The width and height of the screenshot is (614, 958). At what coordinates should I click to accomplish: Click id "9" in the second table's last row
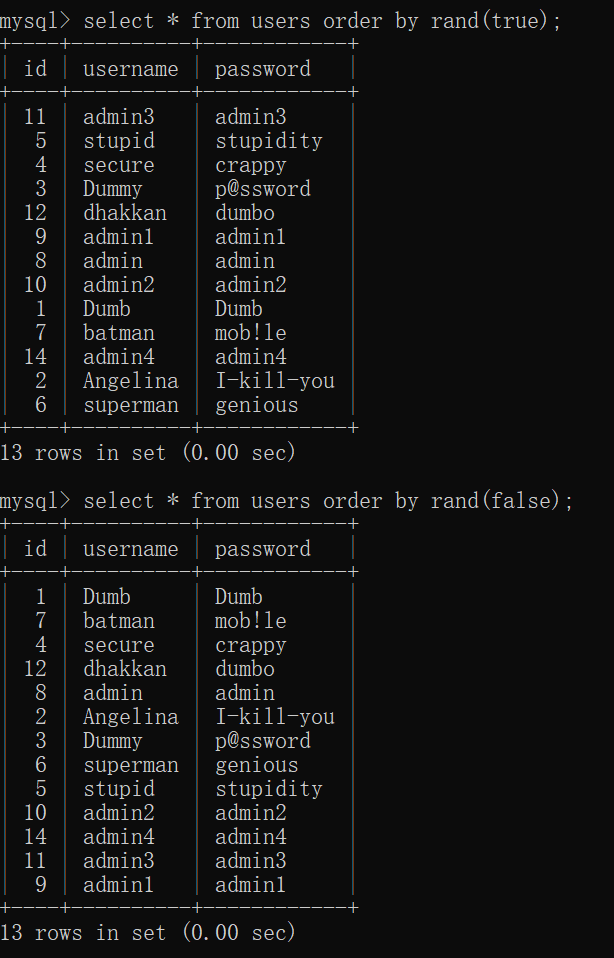click(x=41, y=885)
